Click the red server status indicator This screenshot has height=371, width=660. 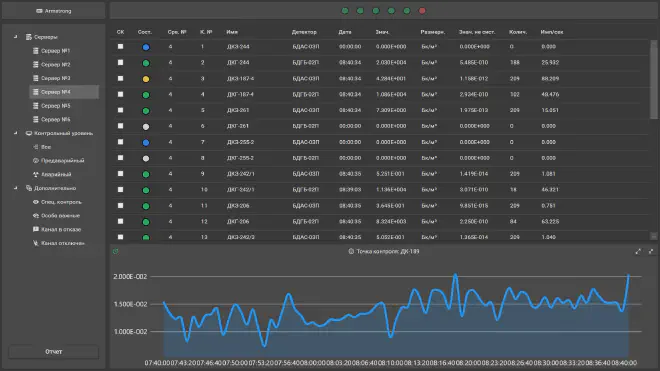point(422,11)
